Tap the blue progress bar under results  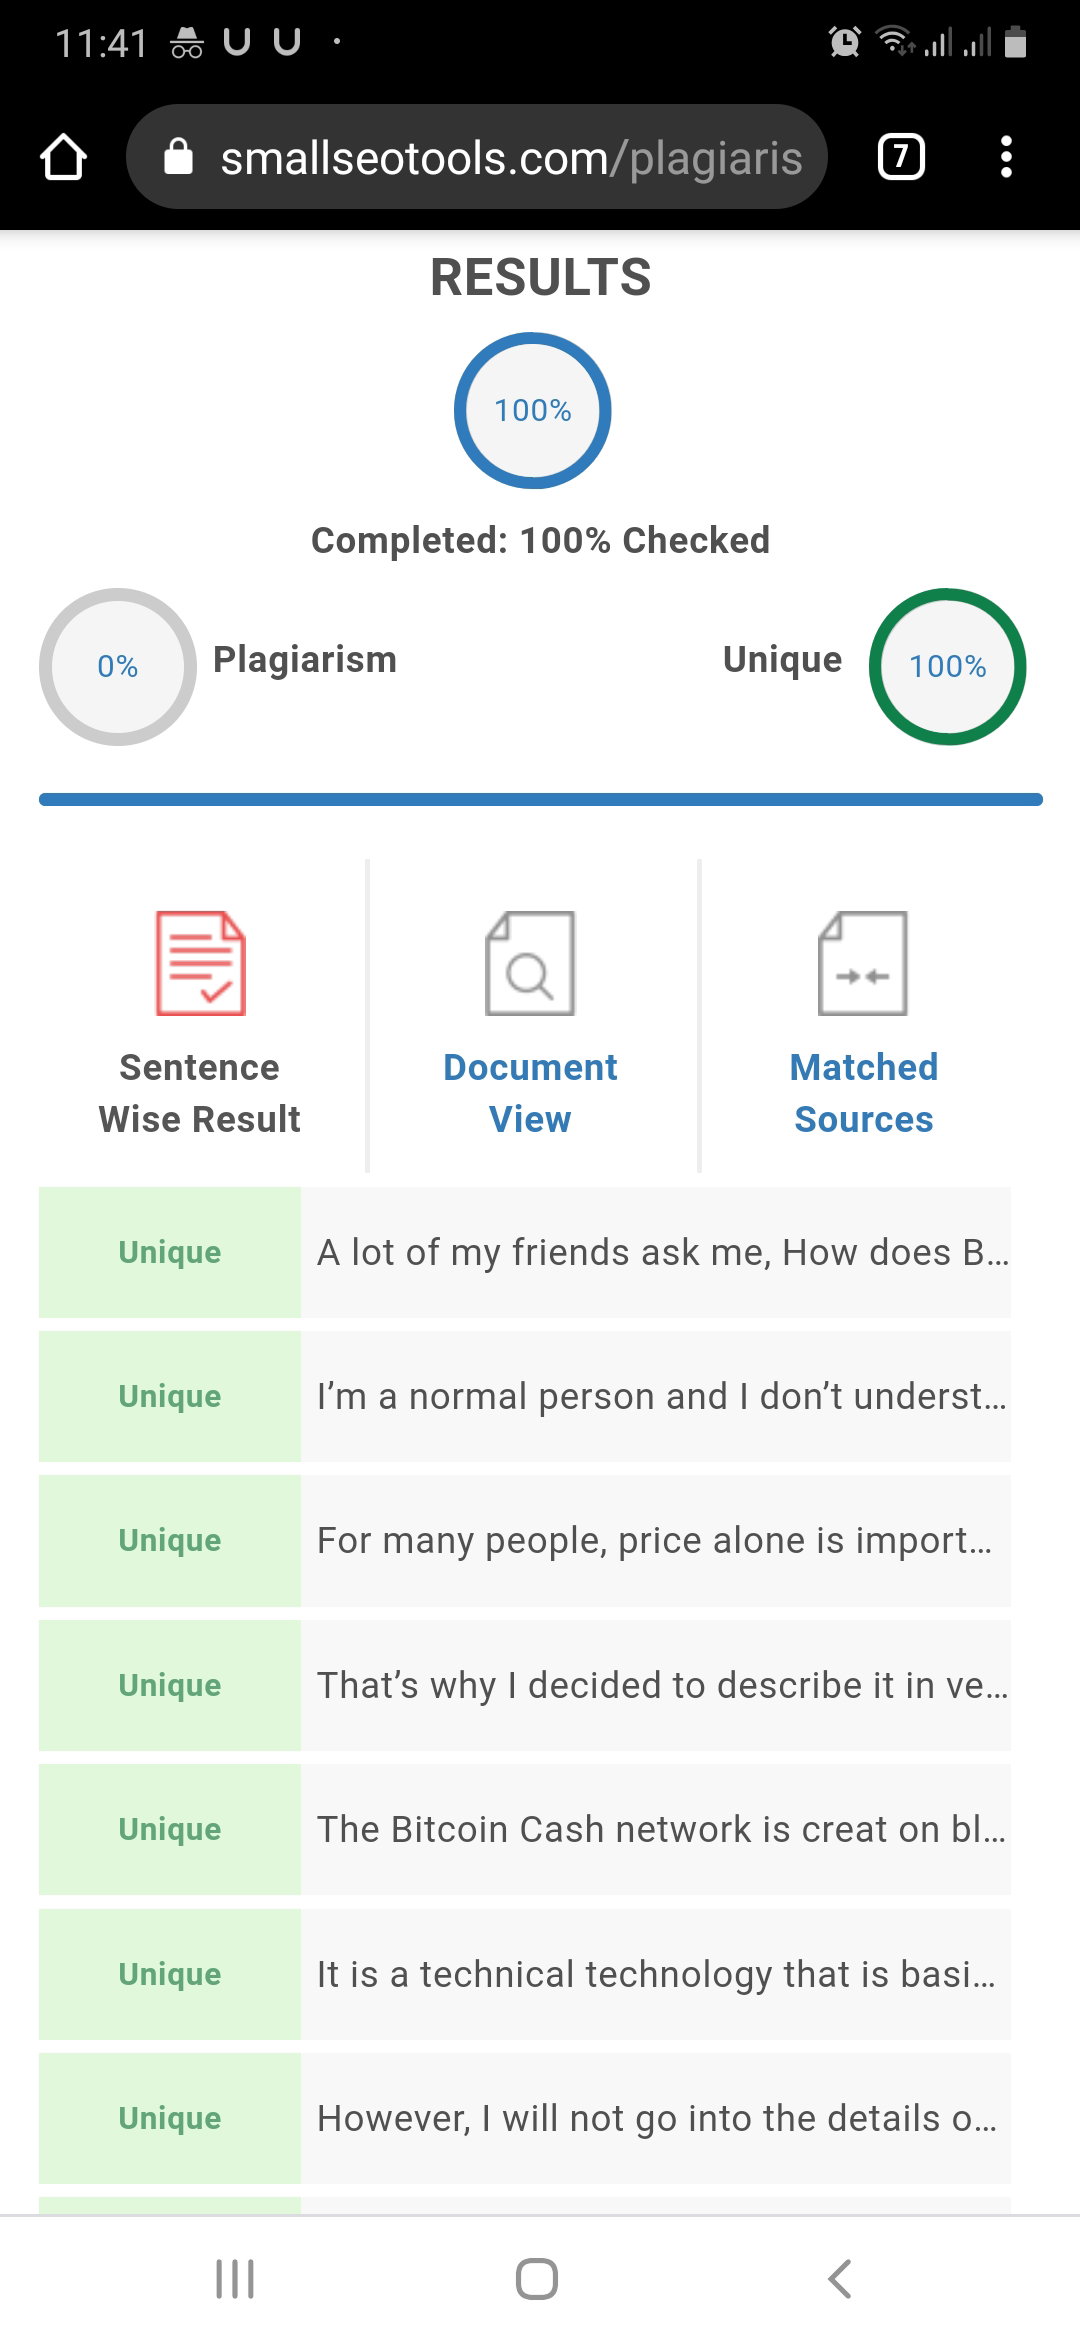(x=541, y=799)
